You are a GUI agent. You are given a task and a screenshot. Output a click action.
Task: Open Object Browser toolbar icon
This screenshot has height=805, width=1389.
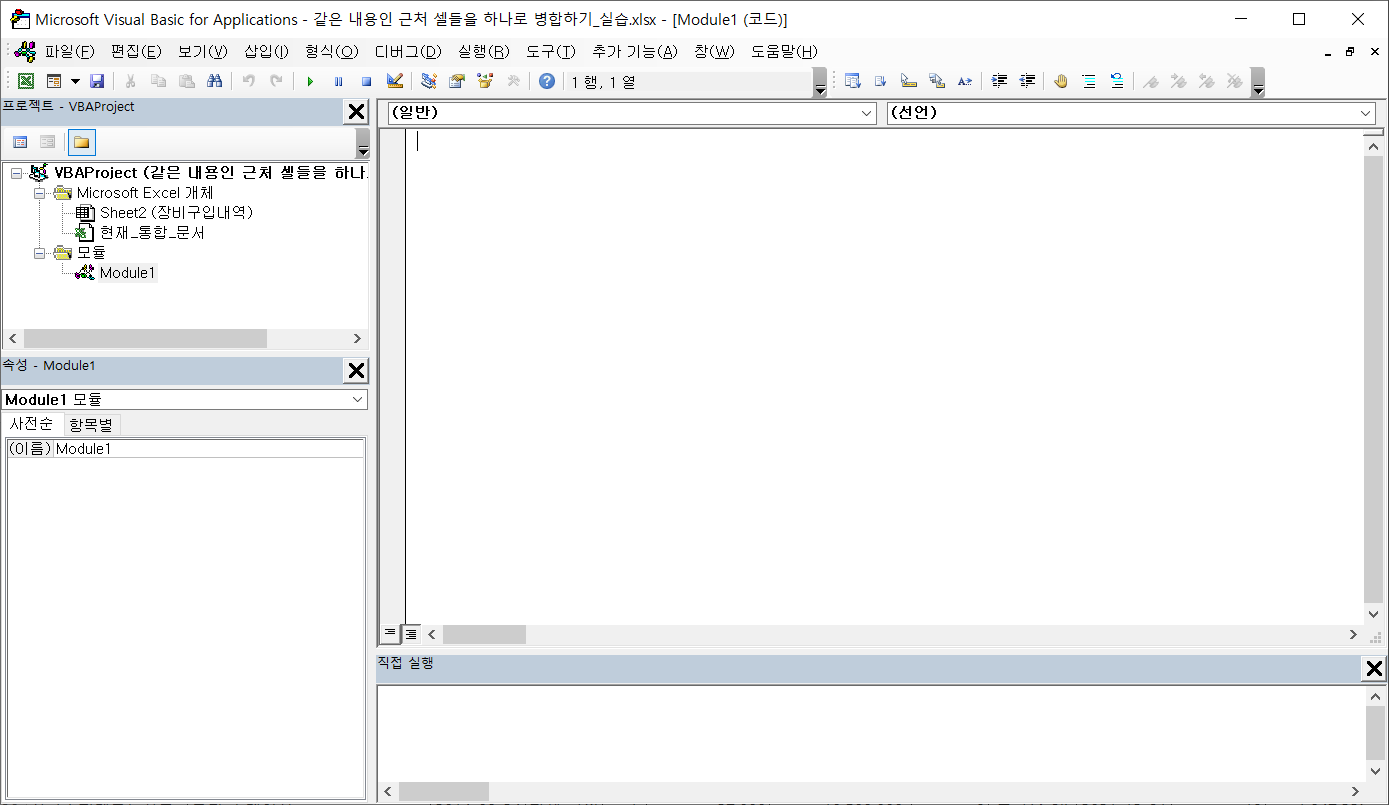(485, 81)
